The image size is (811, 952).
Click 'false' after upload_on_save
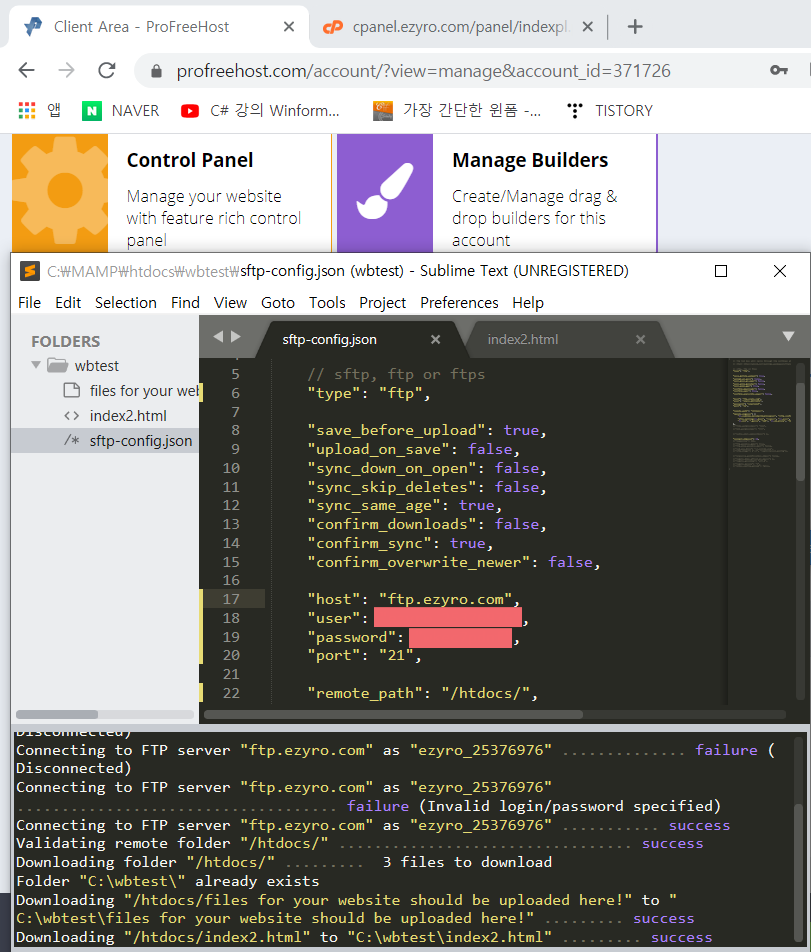490,449
